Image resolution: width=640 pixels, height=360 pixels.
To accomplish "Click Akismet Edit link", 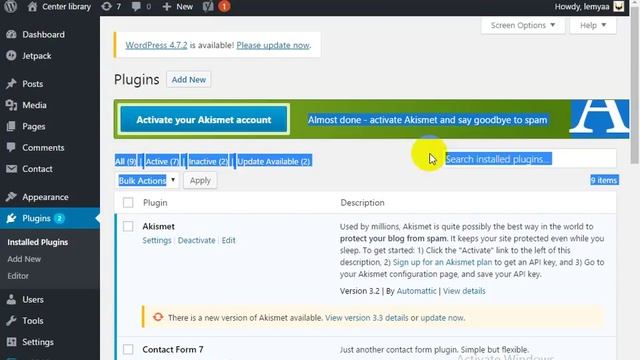I will 229,240.
